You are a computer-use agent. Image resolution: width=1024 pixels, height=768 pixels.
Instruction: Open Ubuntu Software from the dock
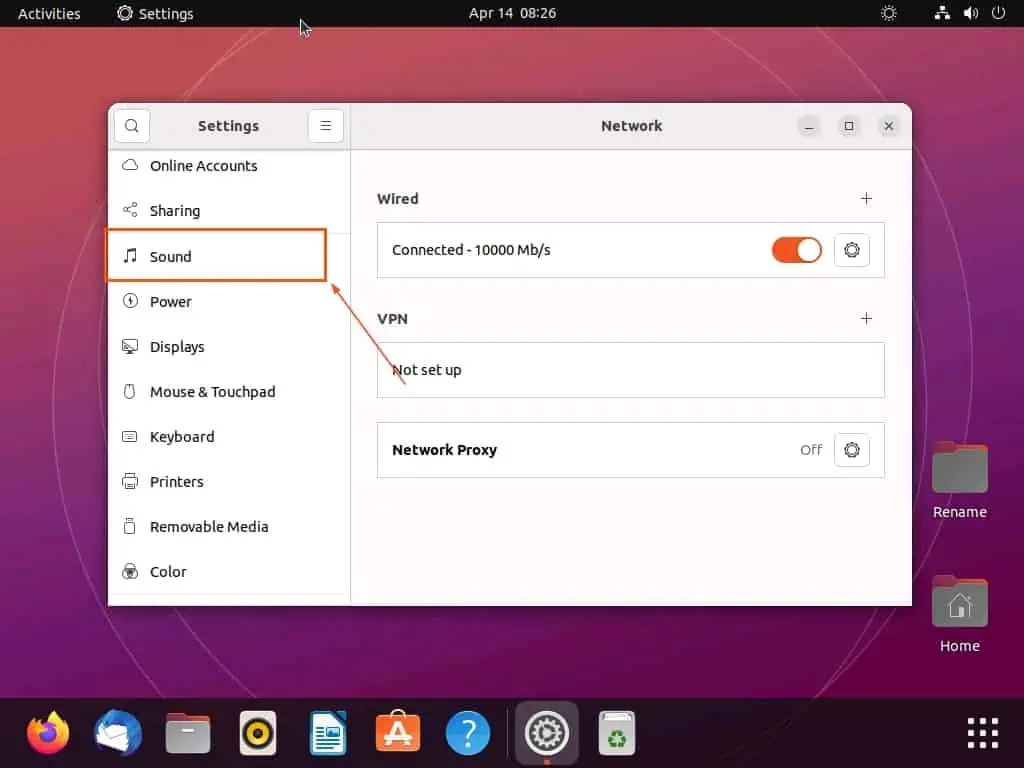tap(397, 733)
